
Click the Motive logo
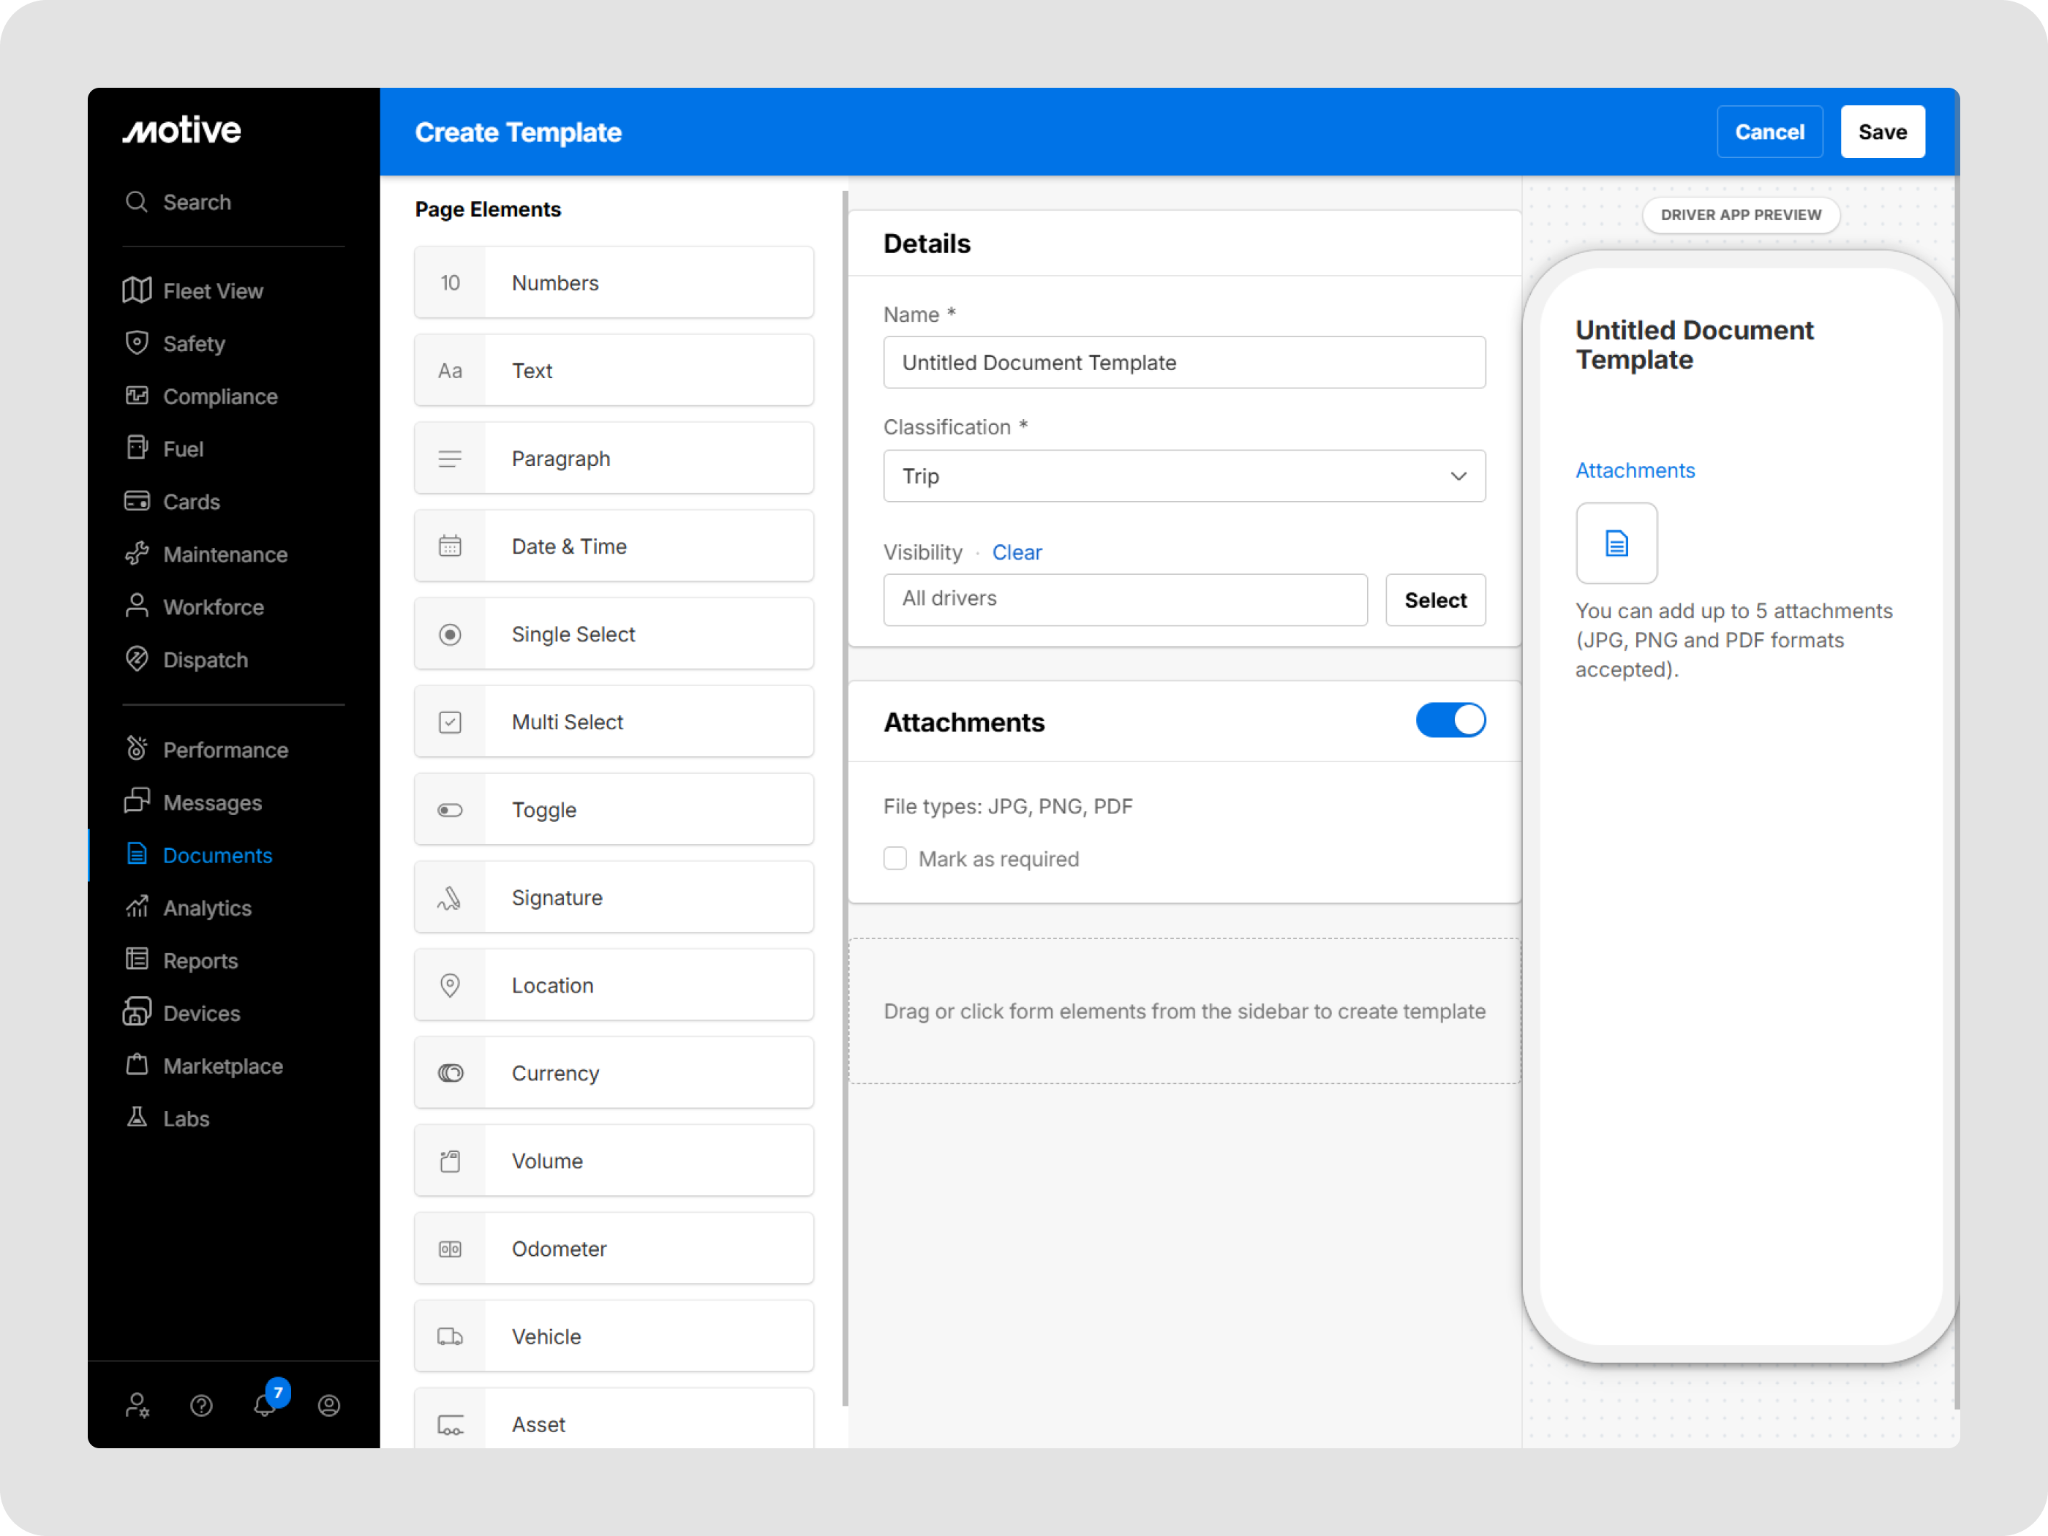pyautogui.click(x=182, y=130)
